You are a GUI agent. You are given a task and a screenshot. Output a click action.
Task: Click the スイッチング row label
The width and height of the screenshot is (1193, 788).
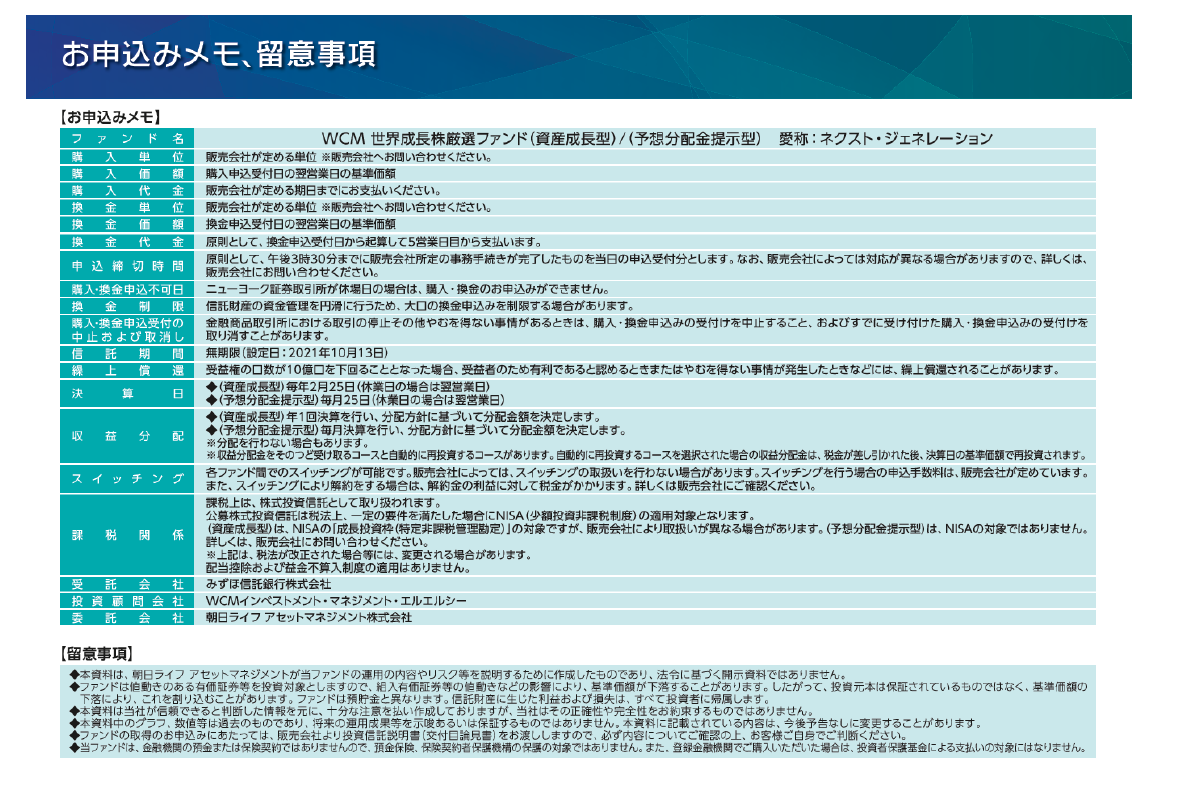tap(127, 478)
